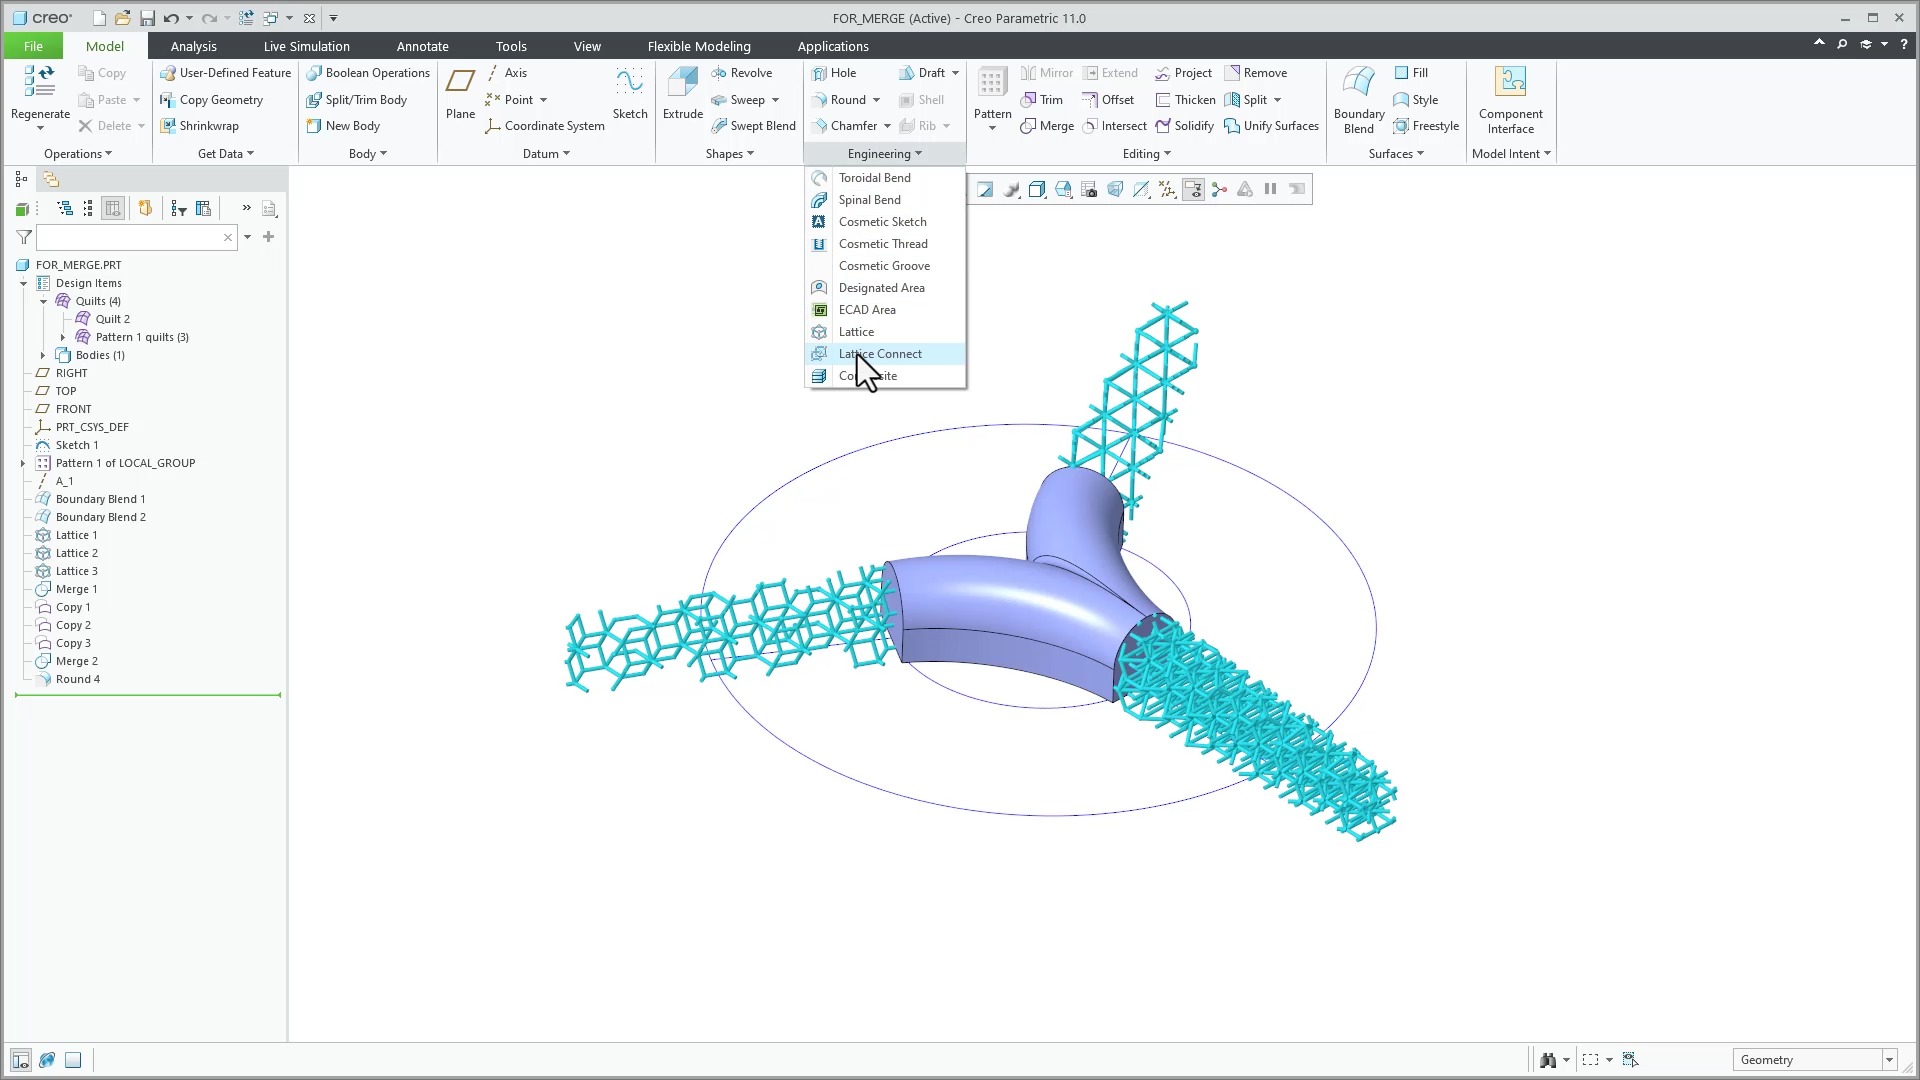Click the Folder Browser tab icon
The width and height of the screenshot is (1920, 1080).
coord(51,179)
